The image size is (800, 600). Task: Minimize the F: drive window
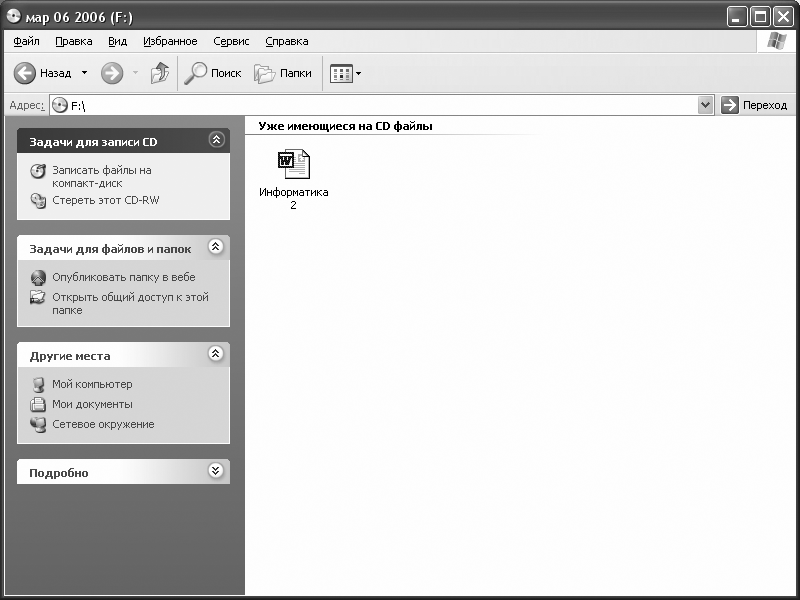[736, 17]
